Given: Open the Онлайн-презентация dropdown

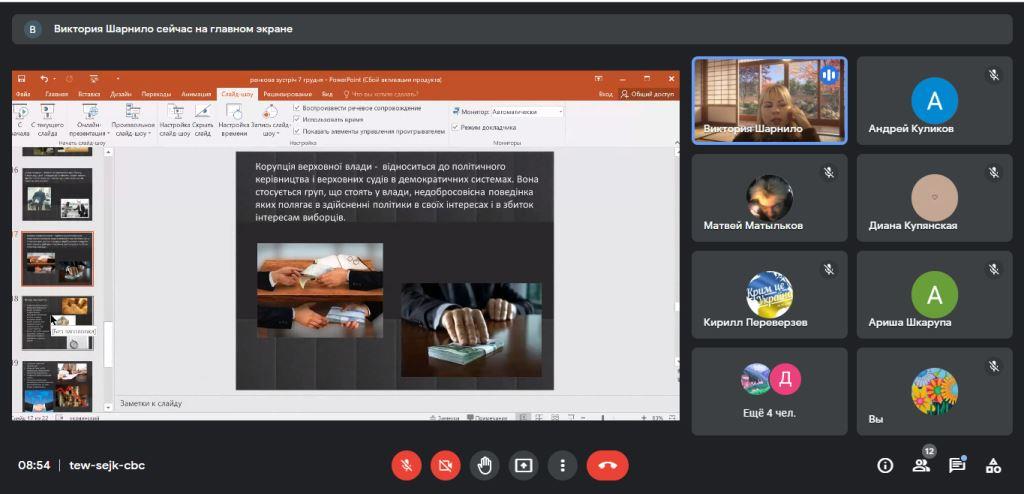Looking at the screenshot, I should click(89, 120).
